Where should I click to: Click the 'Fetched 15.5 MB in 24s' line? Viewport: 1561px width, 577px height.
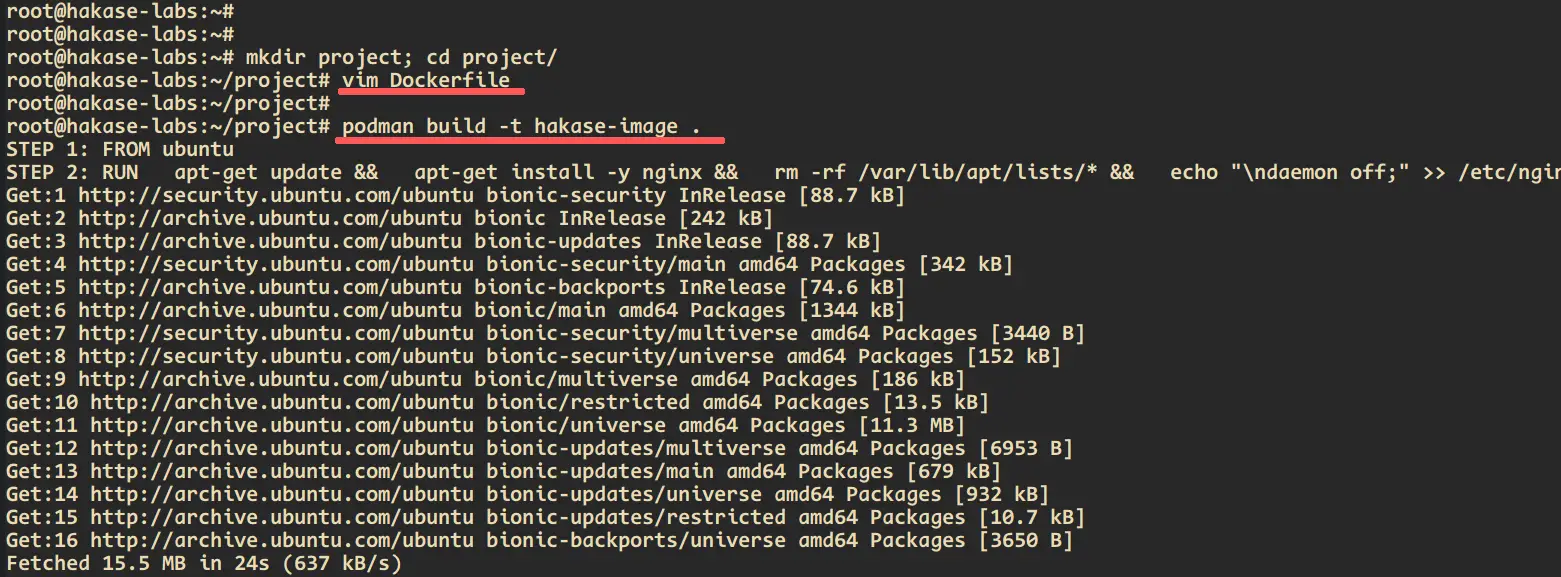click(203, 564)
